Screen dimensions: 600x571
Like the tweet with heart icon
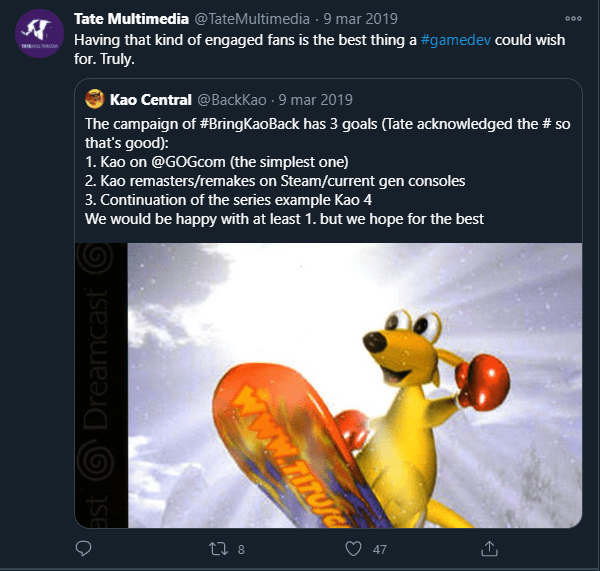click(x=352, y=548)
